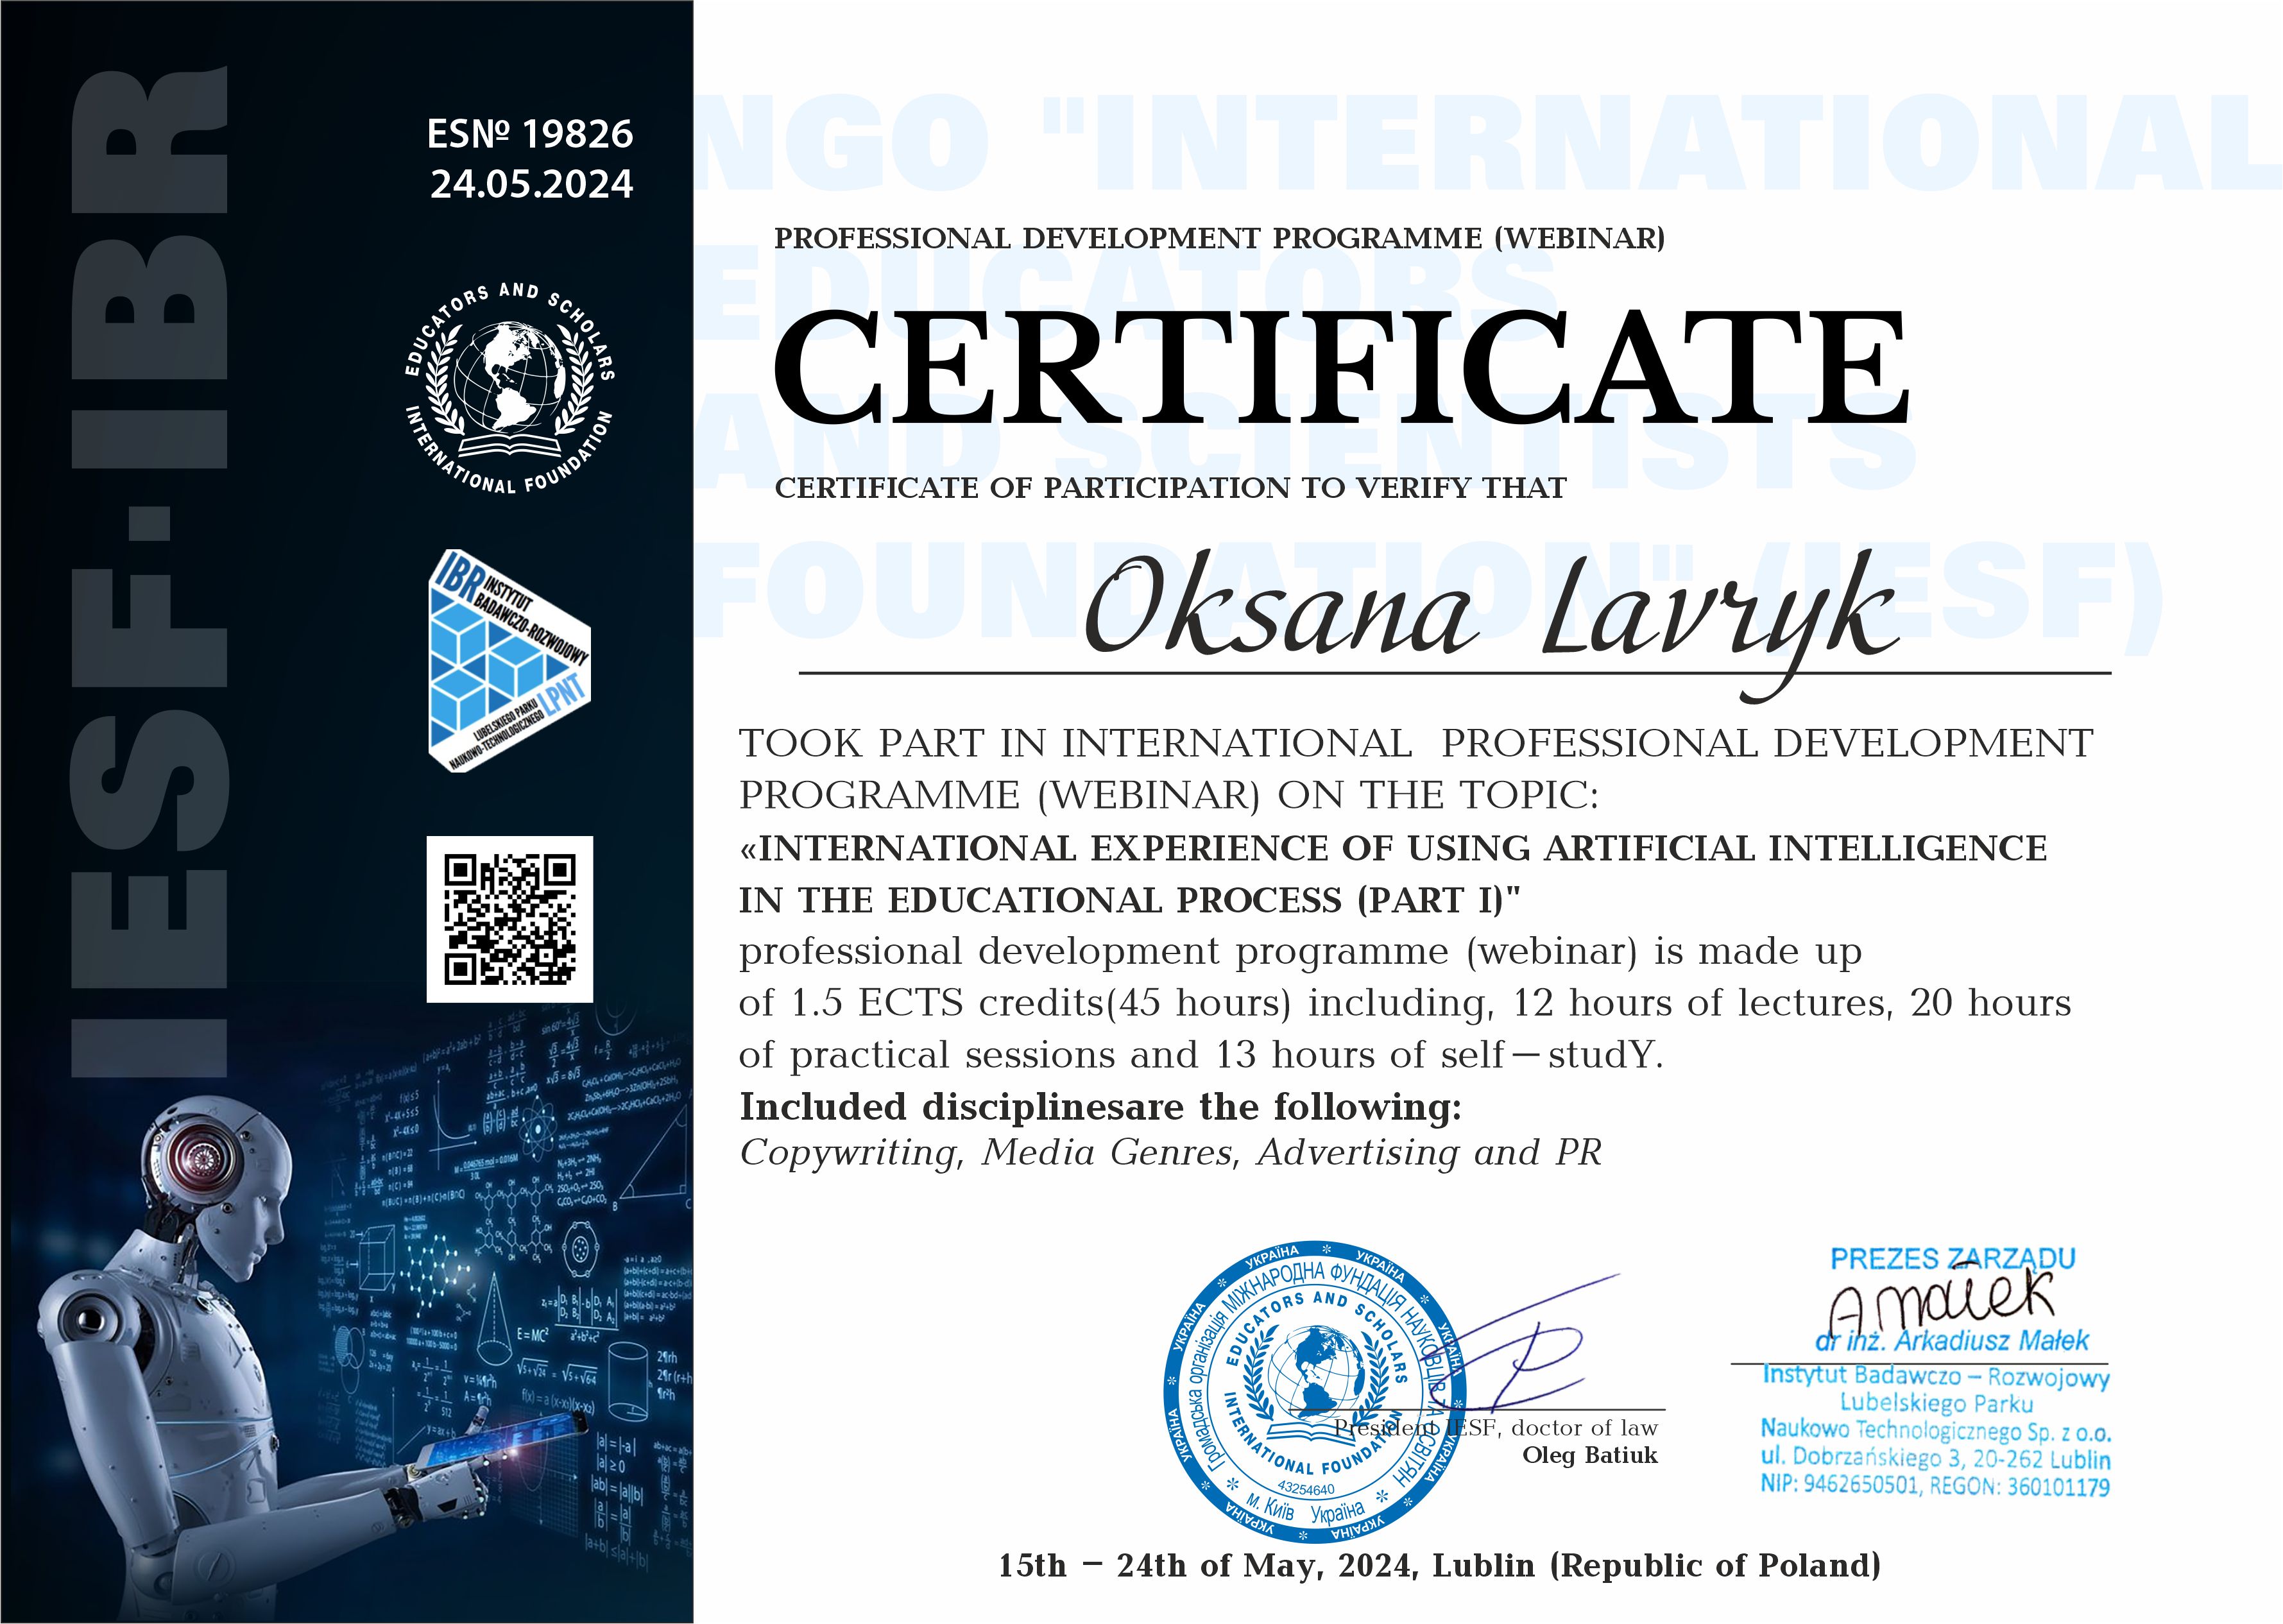Click the date 24.05.2024
2283x1624 pixels.
click(x=531, y=184)
